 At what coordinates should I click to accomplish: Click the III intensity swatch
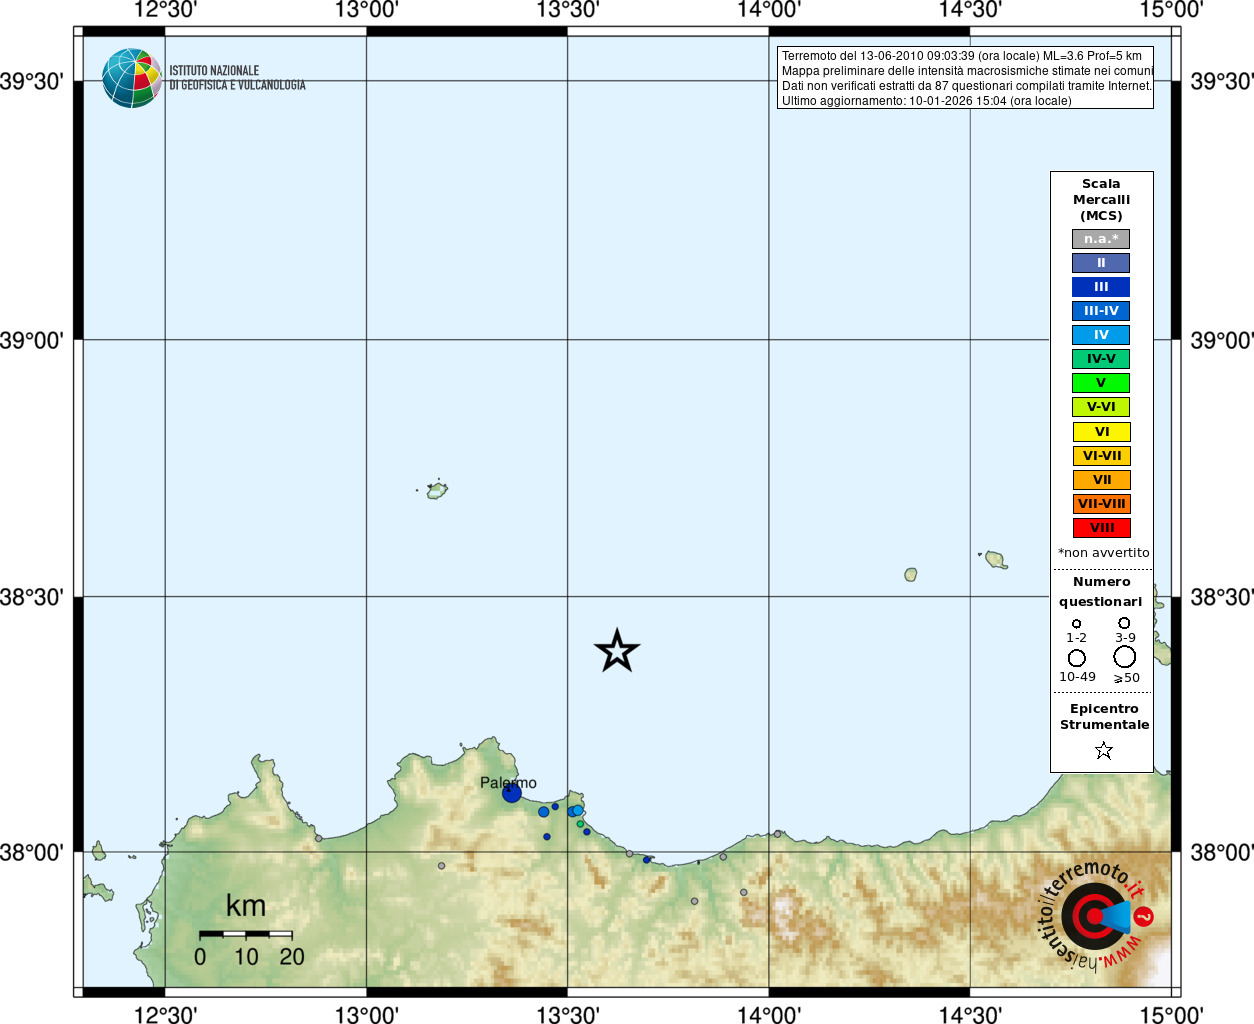1101,287
